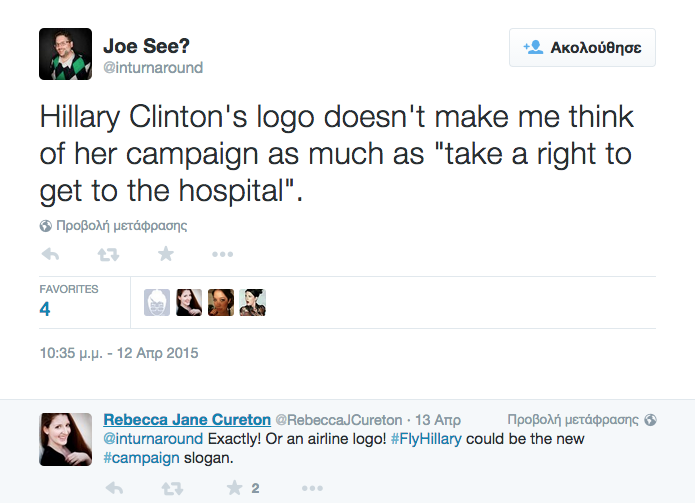Viewport: 695px width, 503px height.
Task: Open Joe See's profile picture
Action: 66,54
